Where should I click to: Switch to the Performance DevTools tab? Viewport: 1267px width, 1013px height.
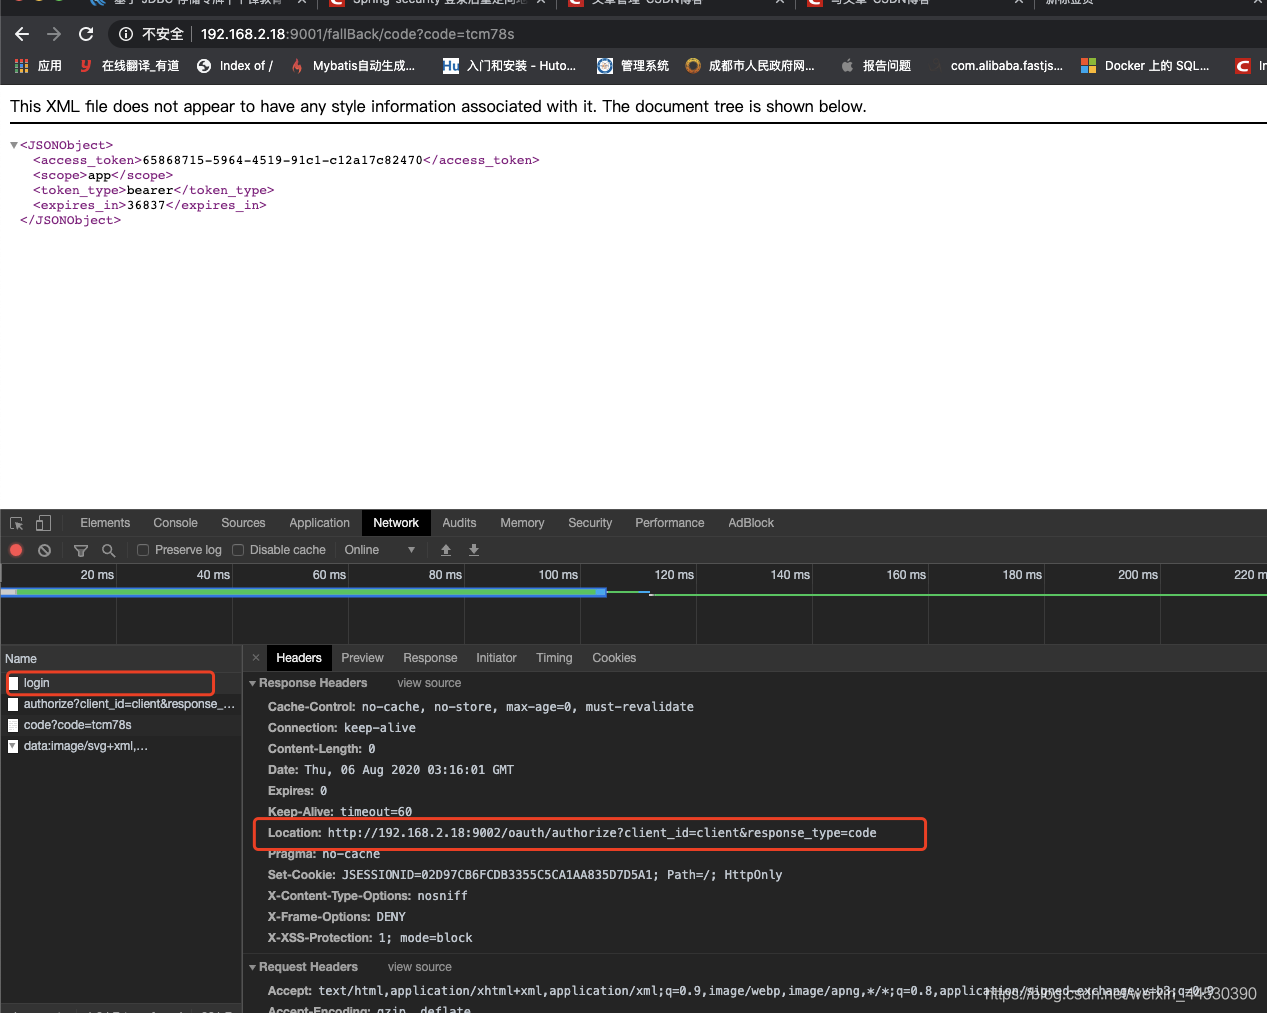[x=669, y=523]
